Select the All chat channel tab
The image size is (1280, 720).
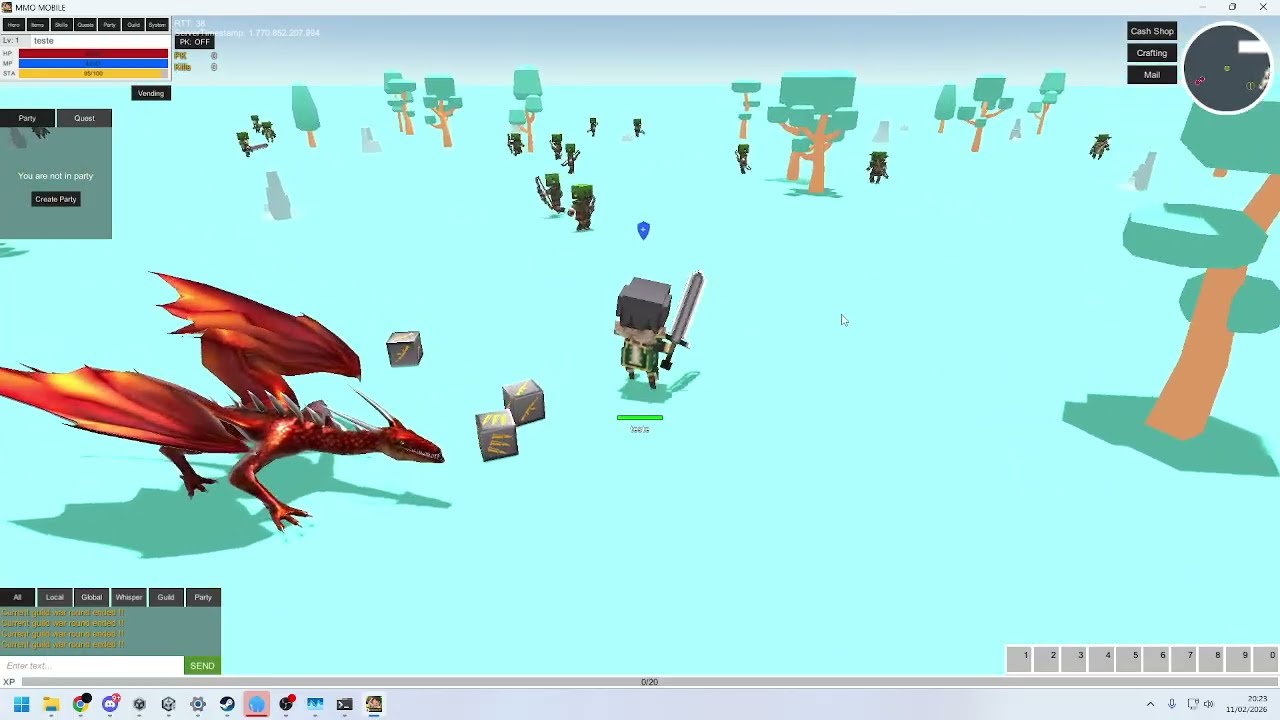[x=17, y=597]
